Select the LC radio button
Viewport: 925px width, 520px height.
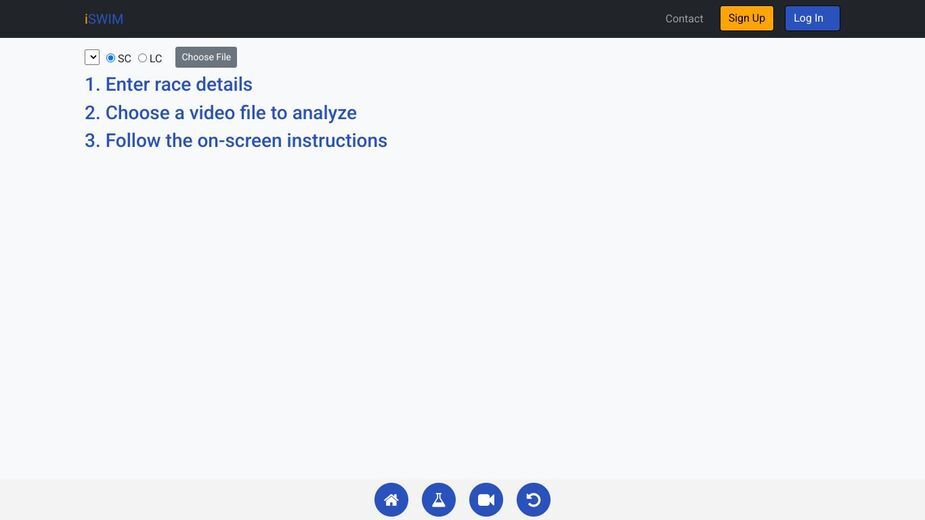(x=142, y=58)
